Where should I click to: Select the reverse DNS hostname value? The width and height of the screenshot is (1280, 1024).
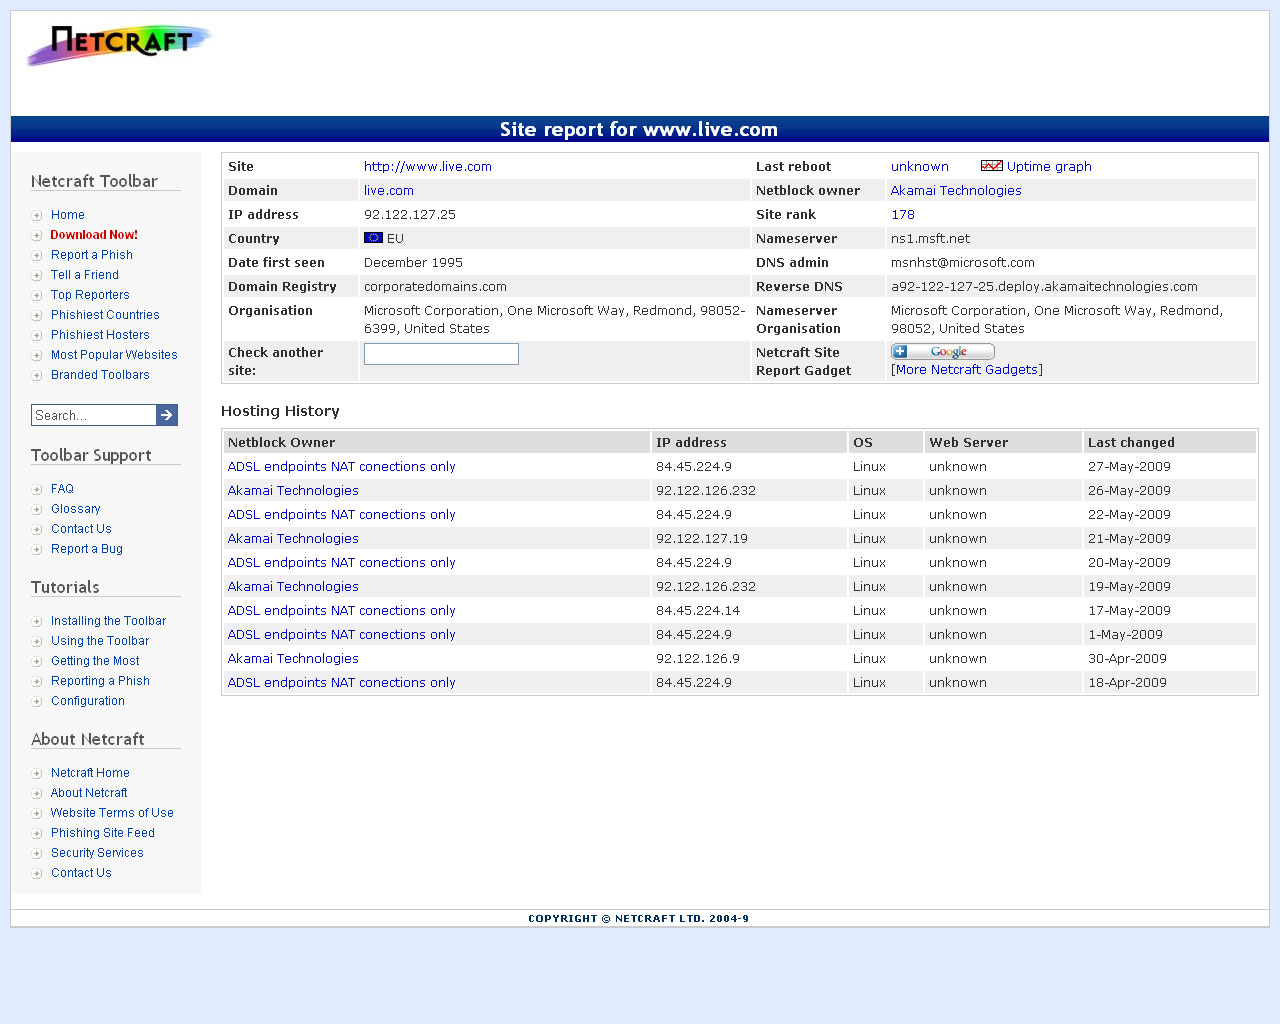(x=1044, y=287)
